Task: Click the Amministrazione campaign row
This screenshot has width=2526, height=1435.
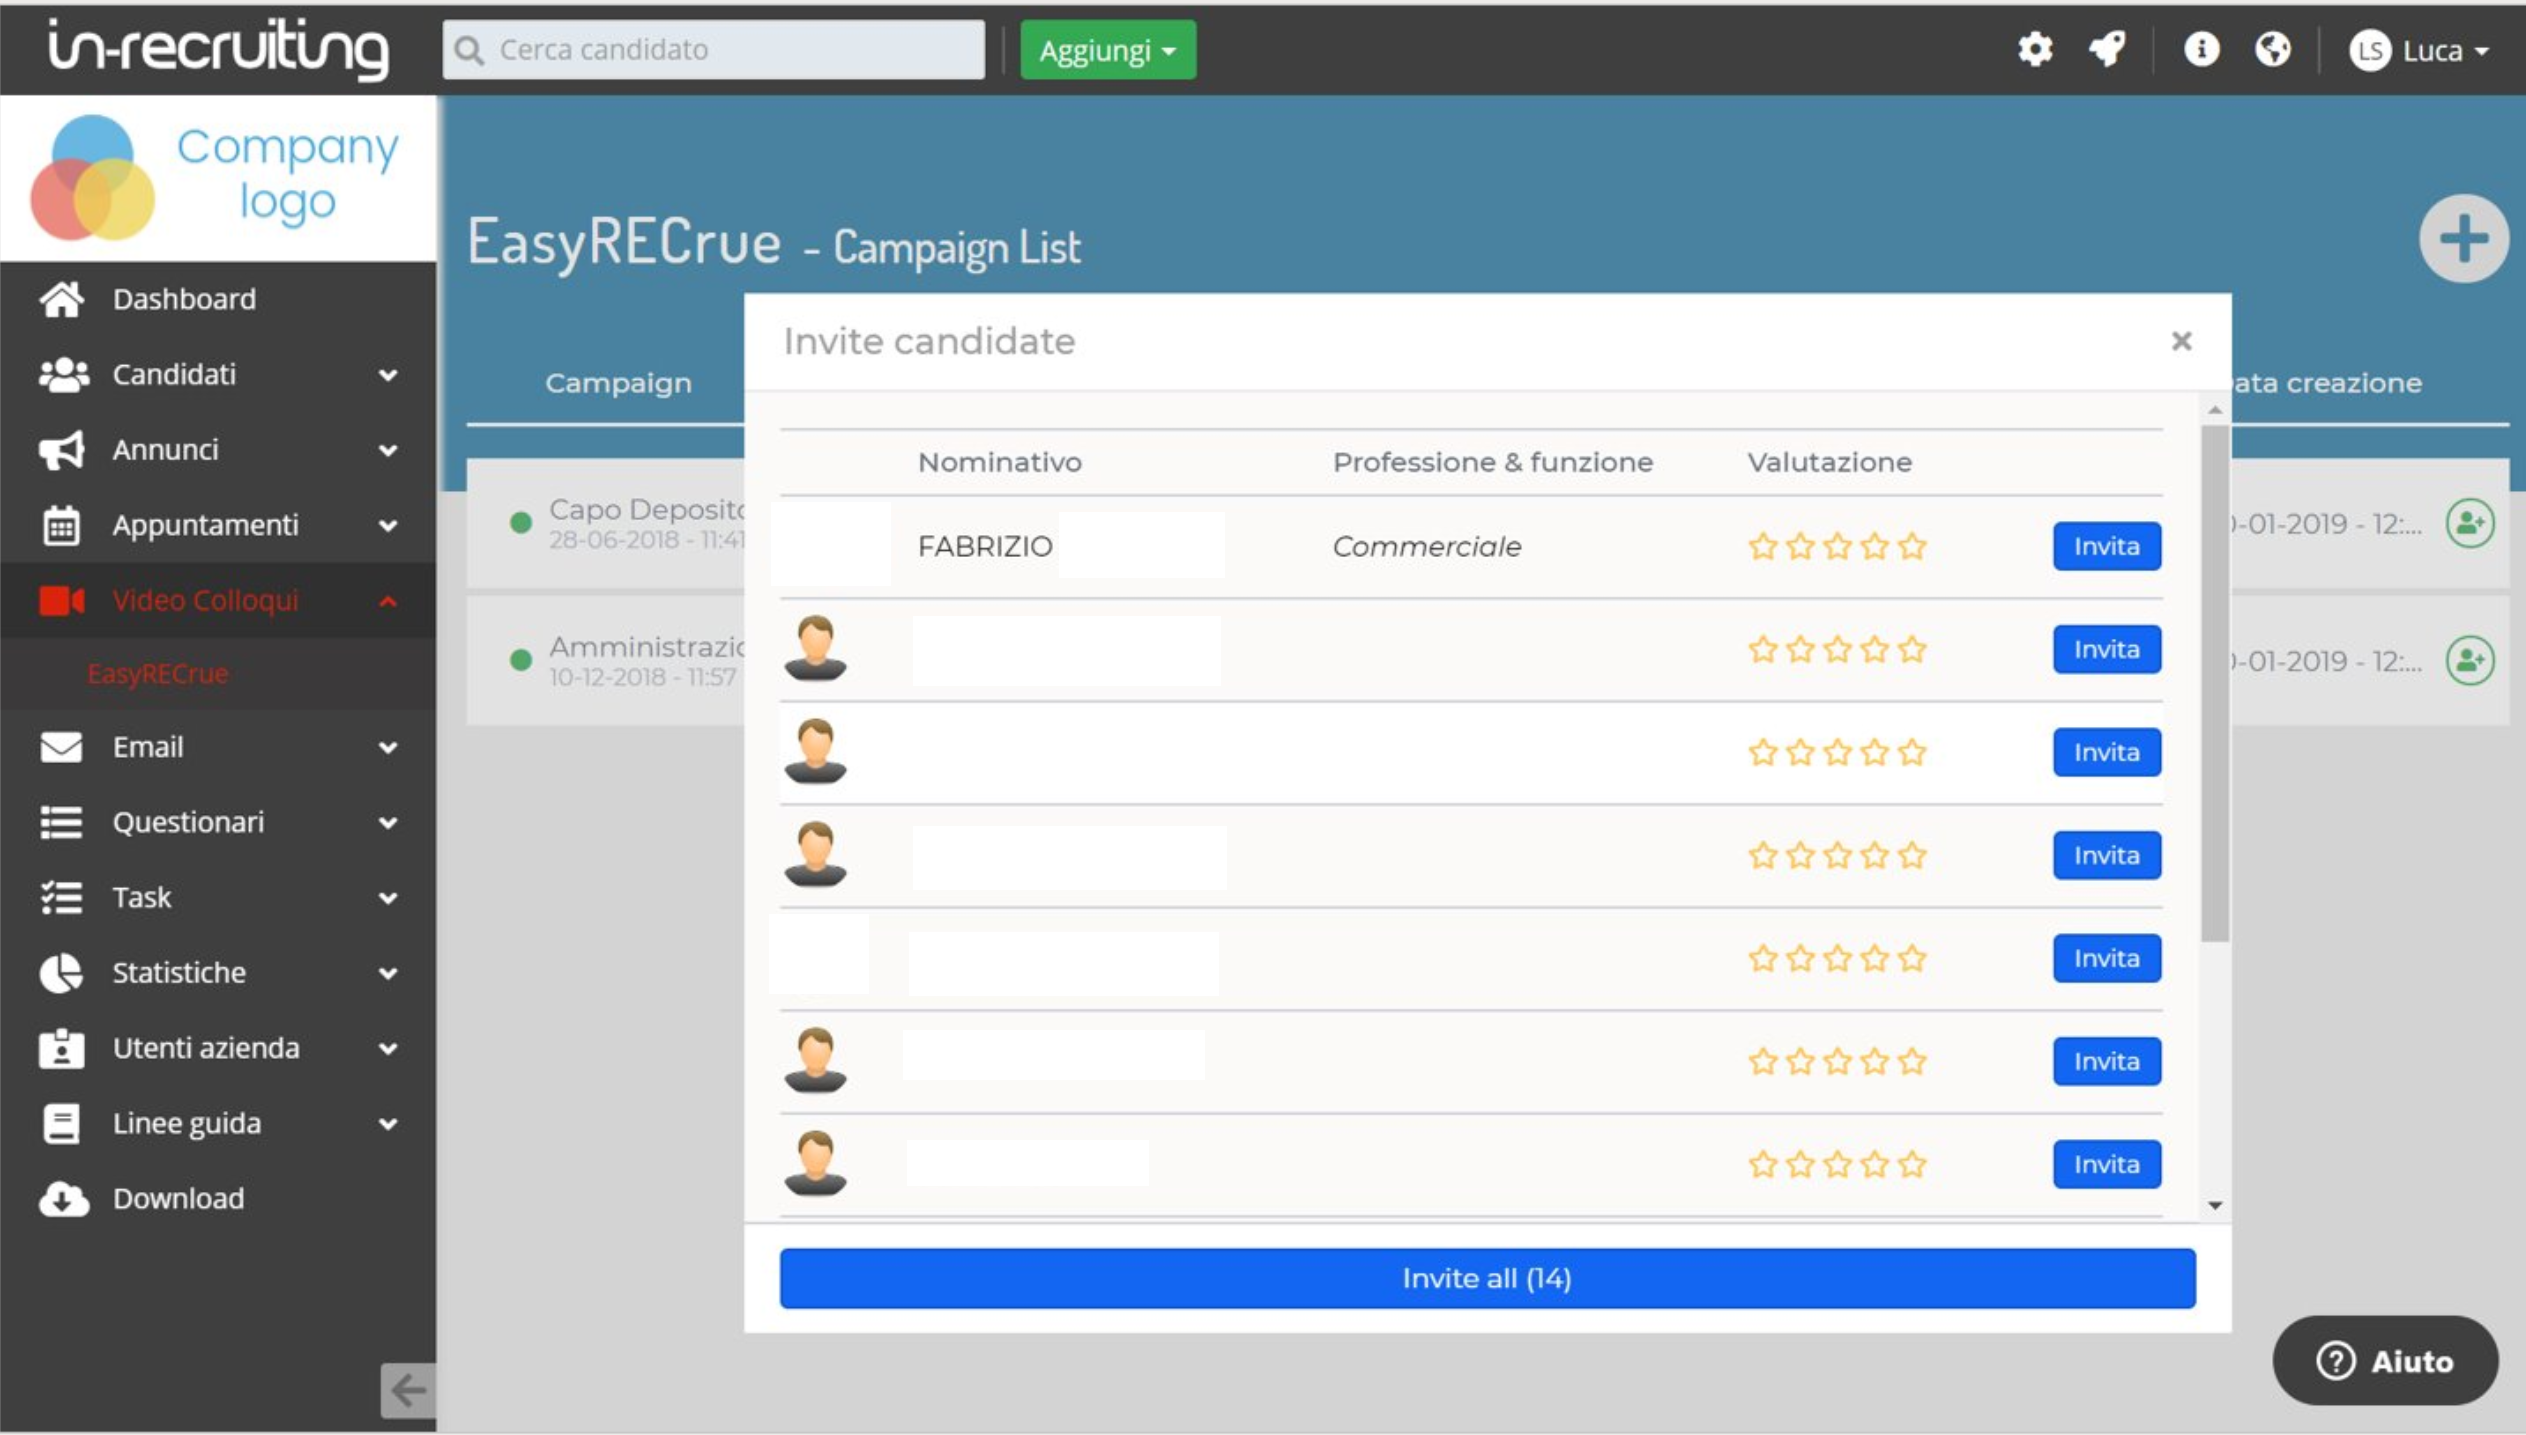Action: click(x=607, y=660)
